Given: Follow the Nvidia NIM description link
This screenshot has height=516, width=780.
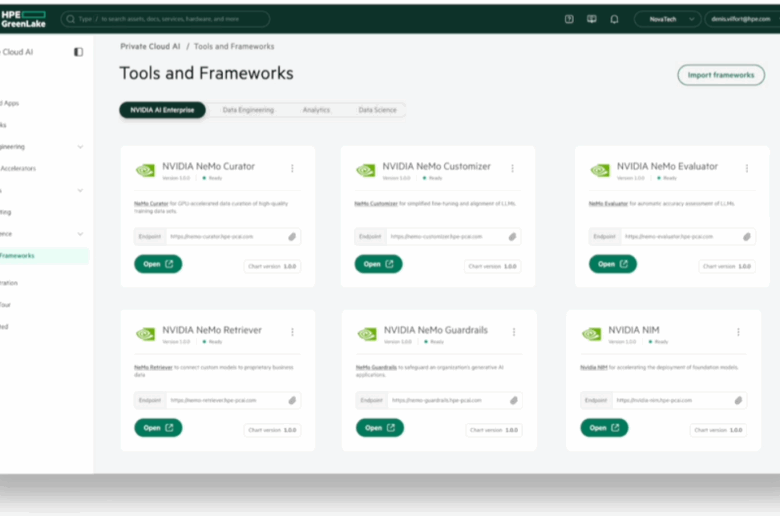Looking at the screenshot, I should (x=594, y=367).
